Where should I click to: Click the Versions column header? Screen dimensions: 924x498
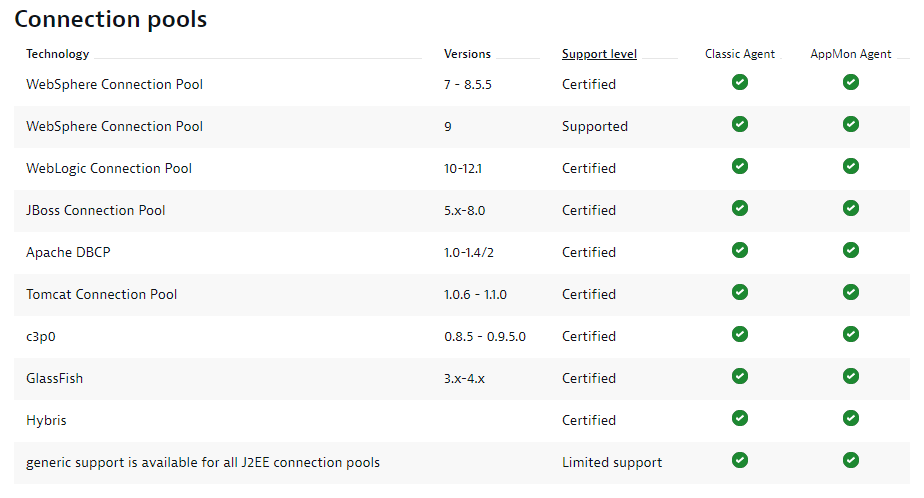467,54
